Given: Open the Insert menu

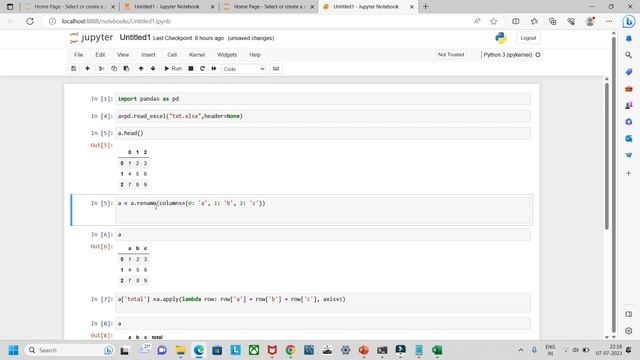Looking at the screenshot, I should click(x=148, y=55).
